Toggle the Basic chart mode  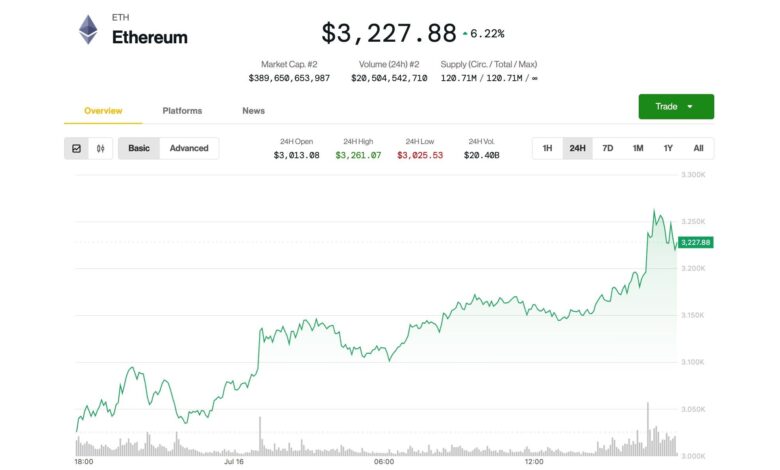click(x=139, y=148)
